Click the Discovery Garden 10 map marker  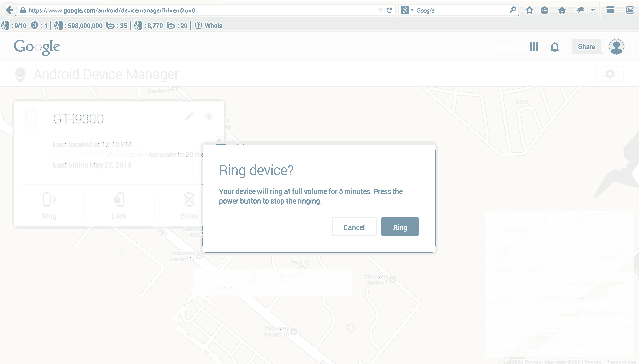pos(293,331)
